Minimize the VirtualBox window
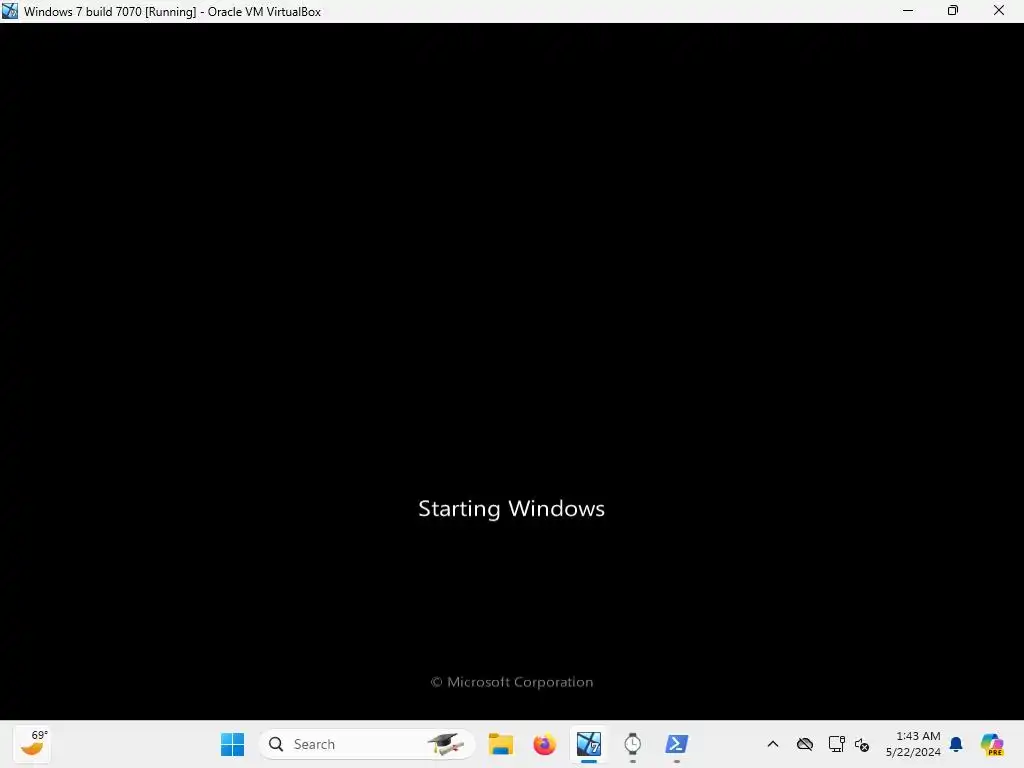 (908, 11)
